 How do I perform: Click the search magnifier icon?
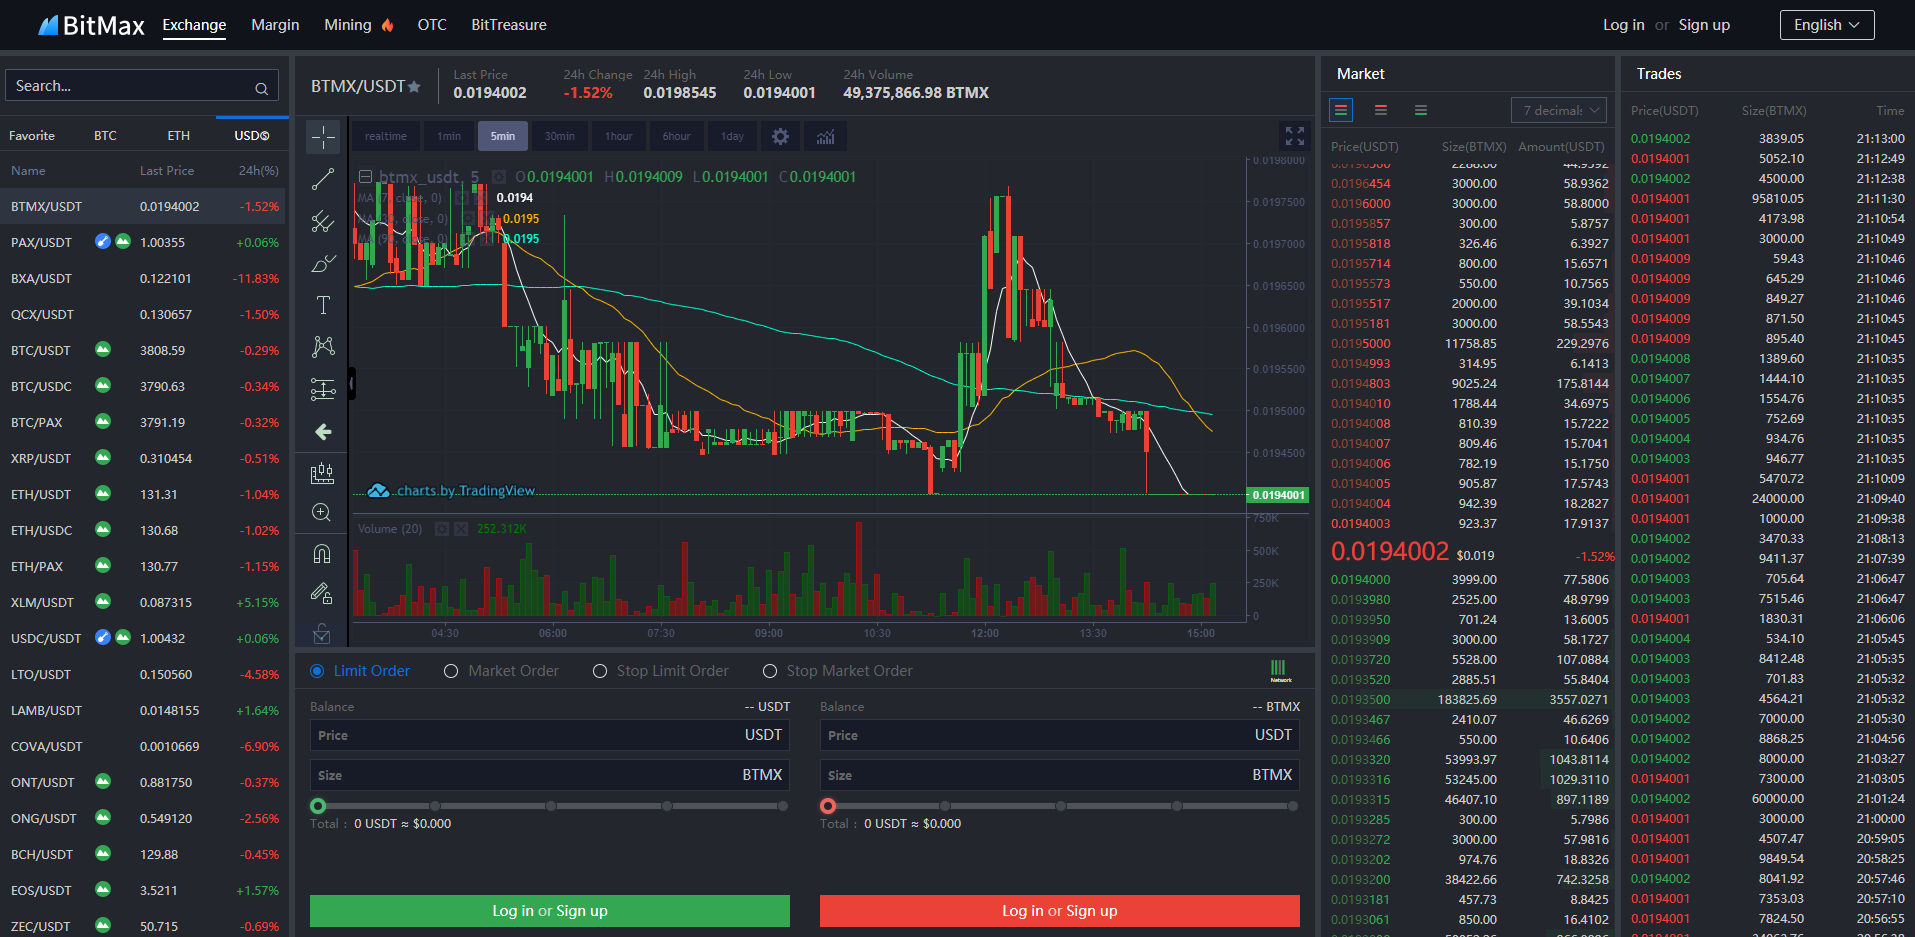pos(261,88)
